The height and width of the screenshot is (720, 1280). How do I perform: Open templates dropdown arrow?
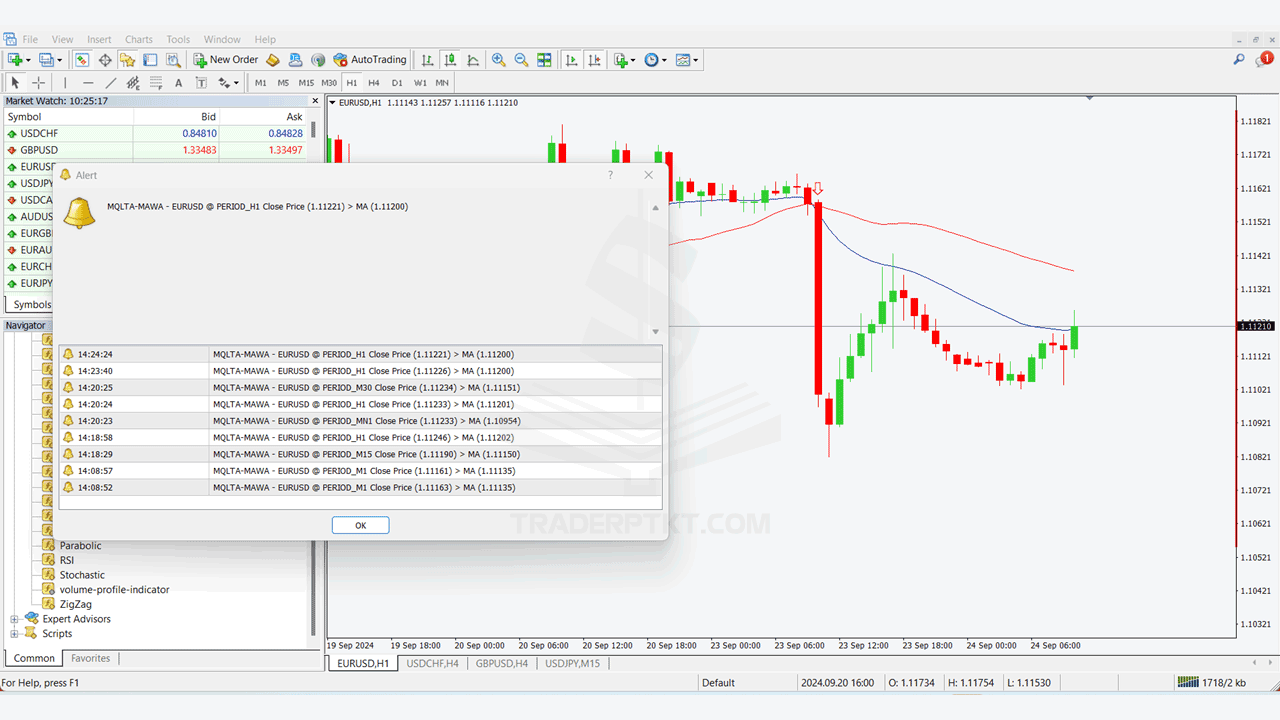[x=696, y=60]
